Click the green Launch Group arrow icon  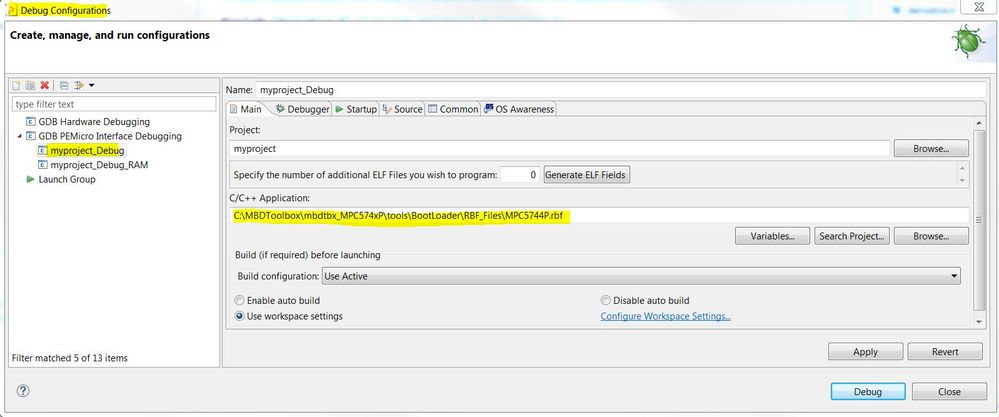coord(30,179)
